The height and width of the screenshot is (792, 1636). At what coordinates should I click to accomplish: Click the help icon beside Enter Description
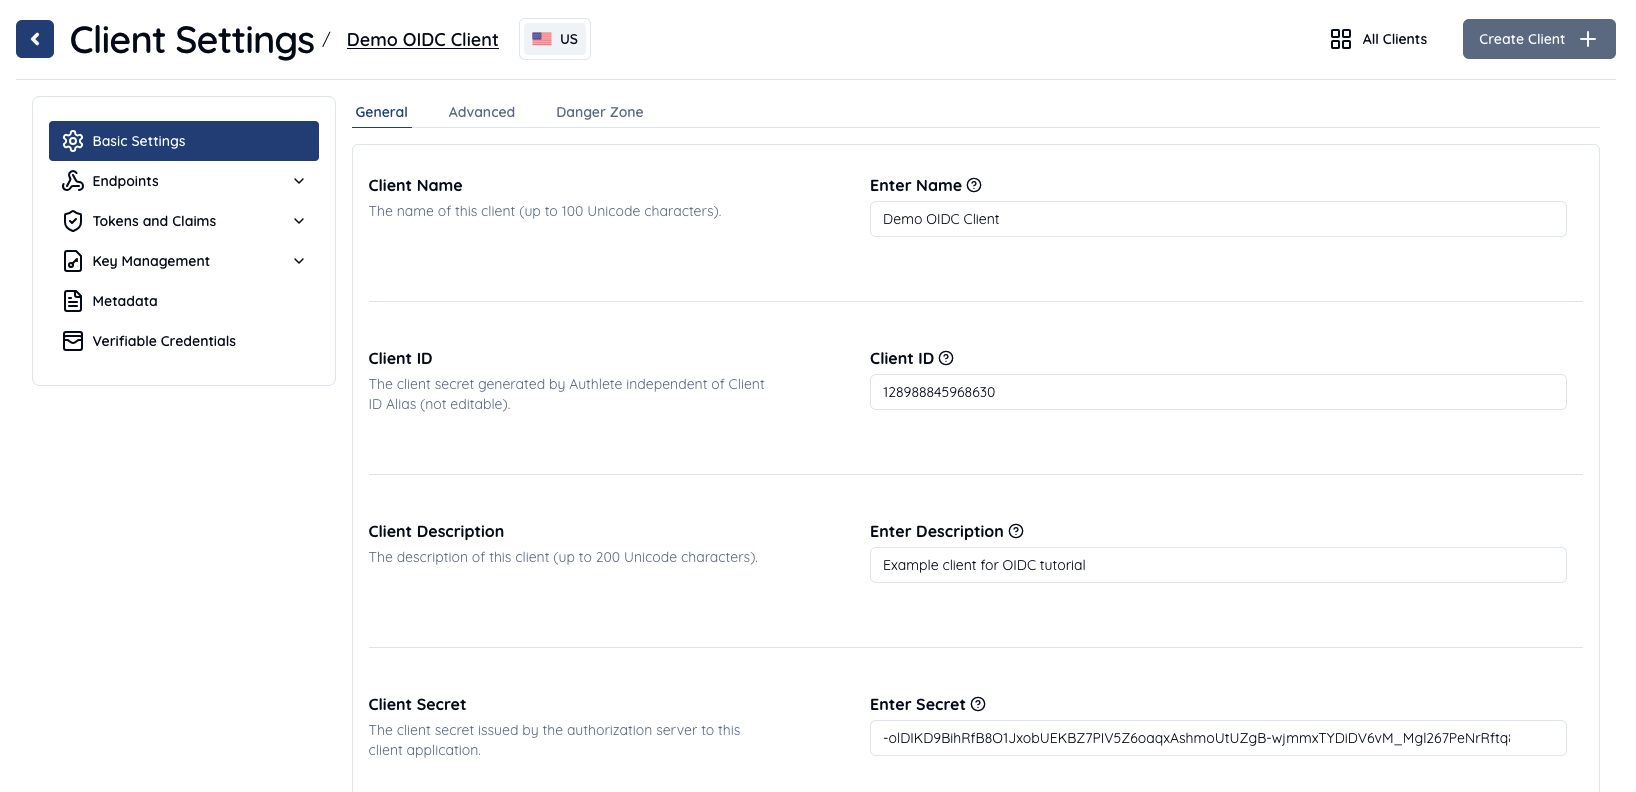coord(1016,531)
